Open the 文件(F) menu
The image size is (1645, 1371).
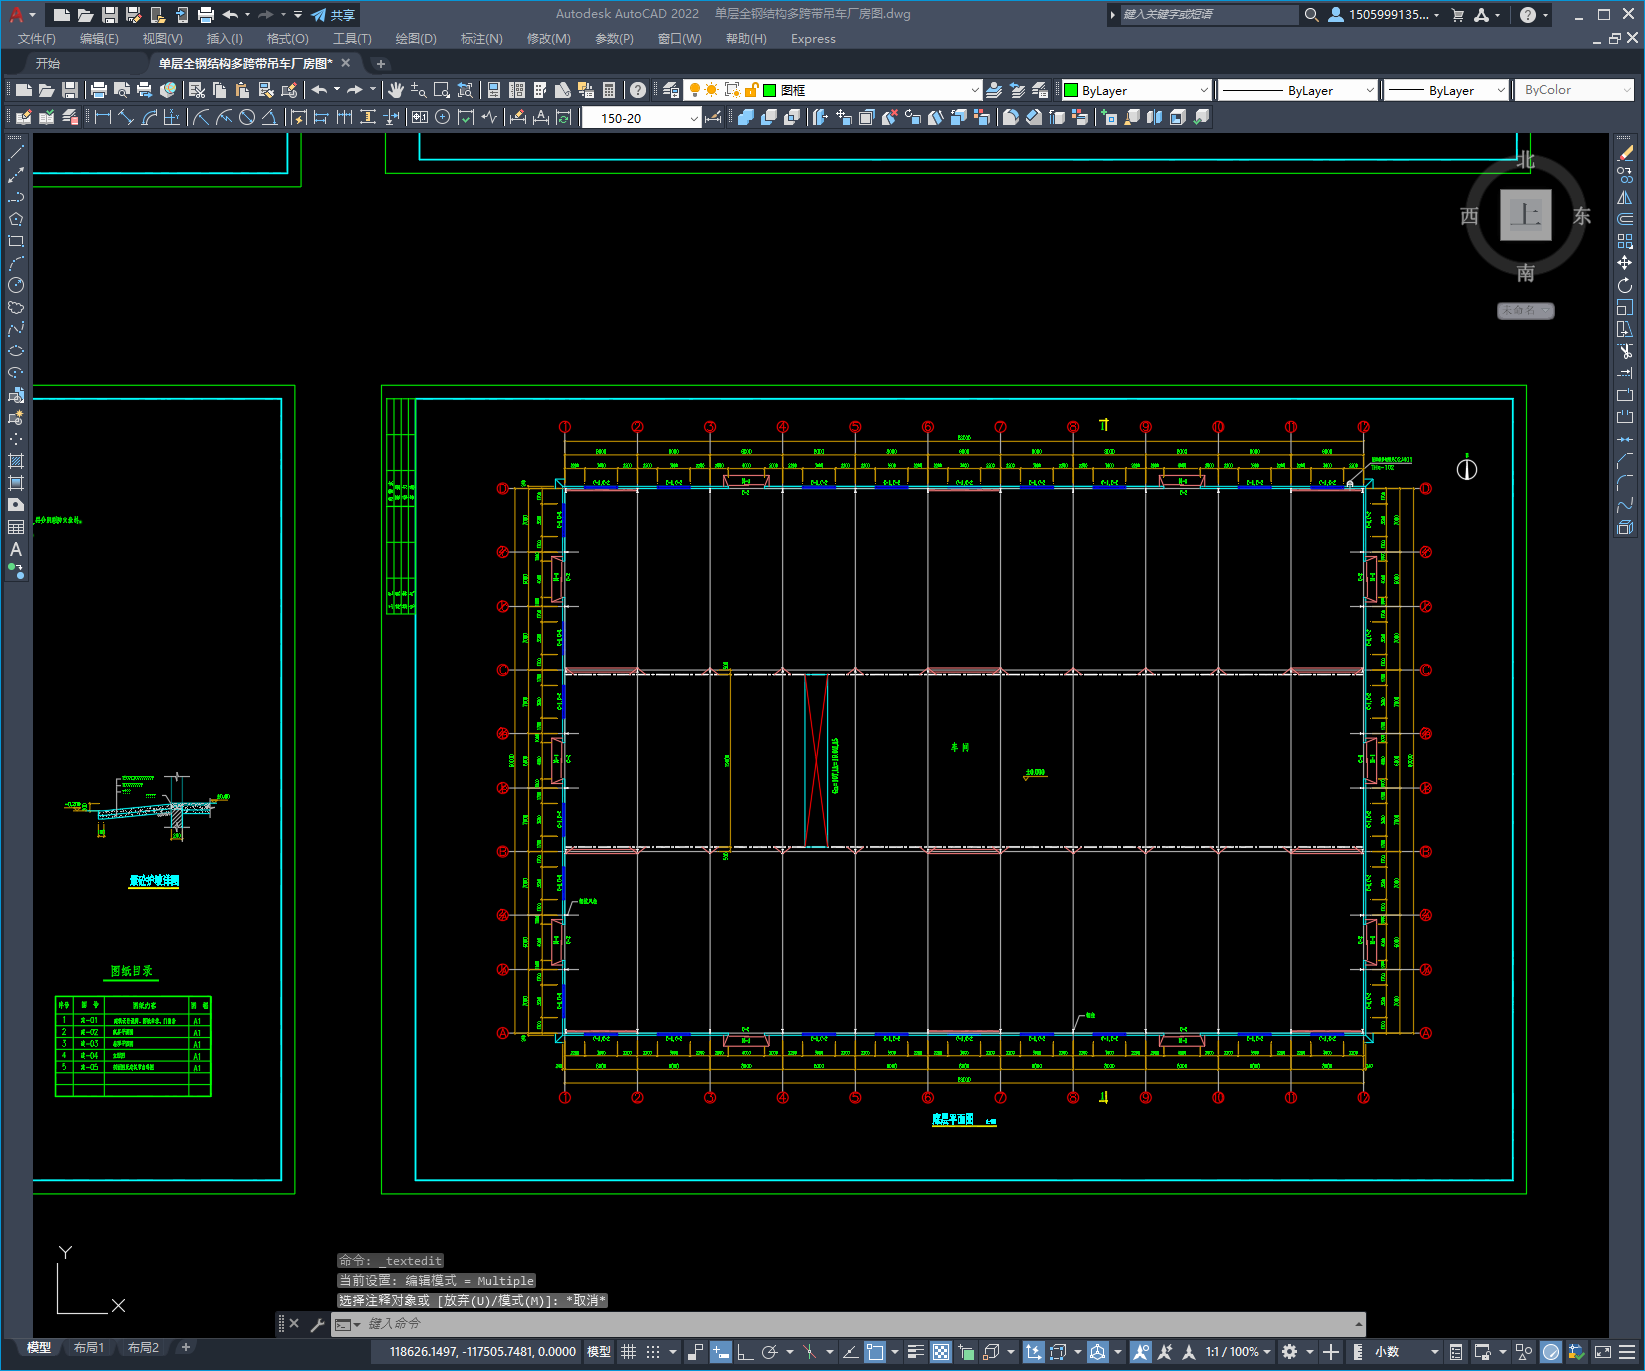37,39
